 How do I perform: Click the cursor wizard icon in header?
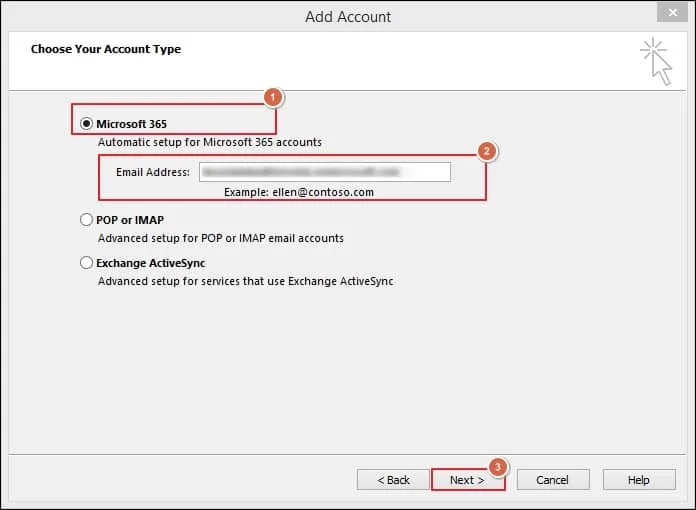tap(656, 61)
